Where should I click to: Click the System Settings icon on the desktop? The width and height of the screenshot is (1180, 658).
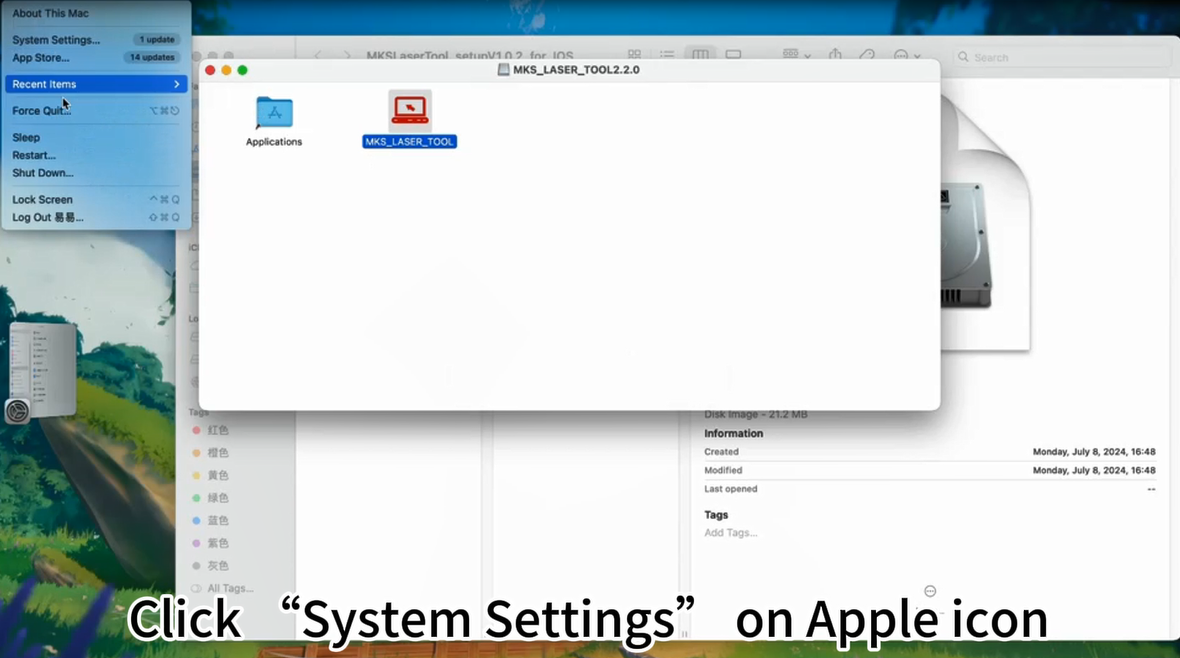pos(17,411)
